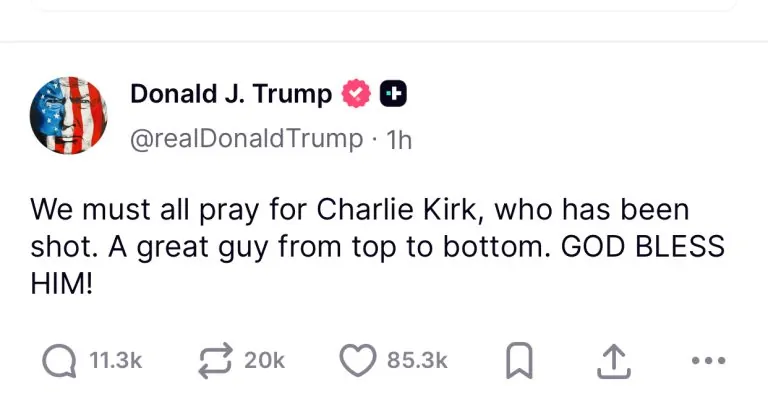Click the 11.3k reply count
The height and width of the screenshot is (410, 768).
click(x=116, y=361)
